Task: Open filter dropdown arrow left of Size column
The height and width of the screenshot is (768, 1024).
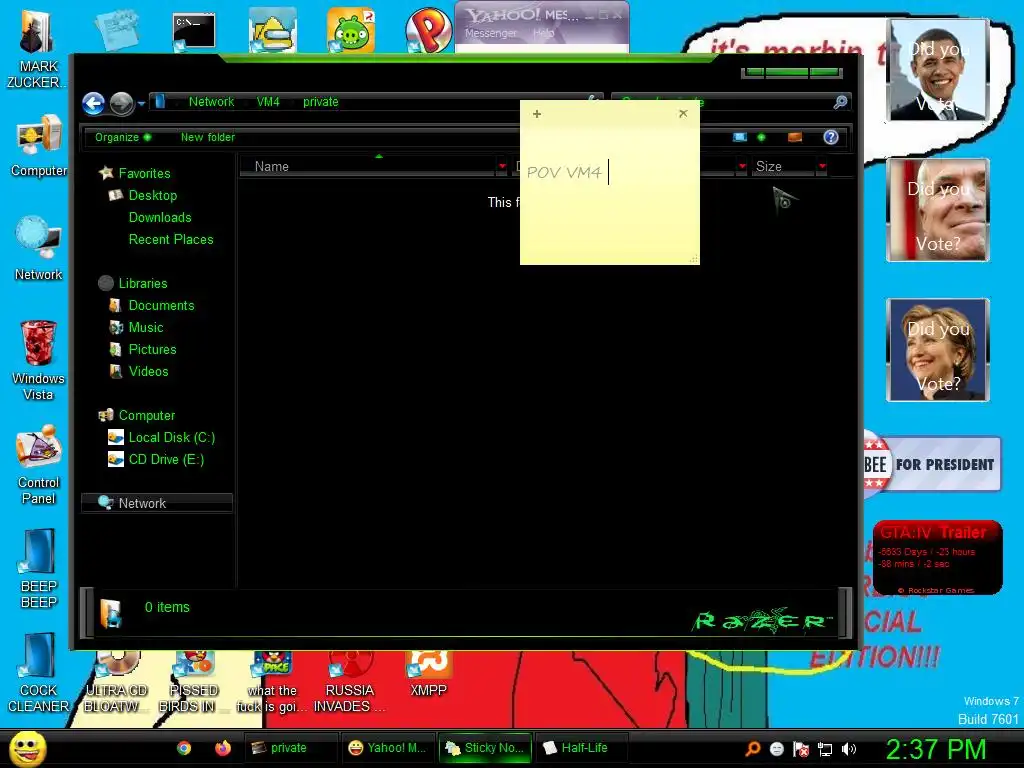Action: (742, 167)
